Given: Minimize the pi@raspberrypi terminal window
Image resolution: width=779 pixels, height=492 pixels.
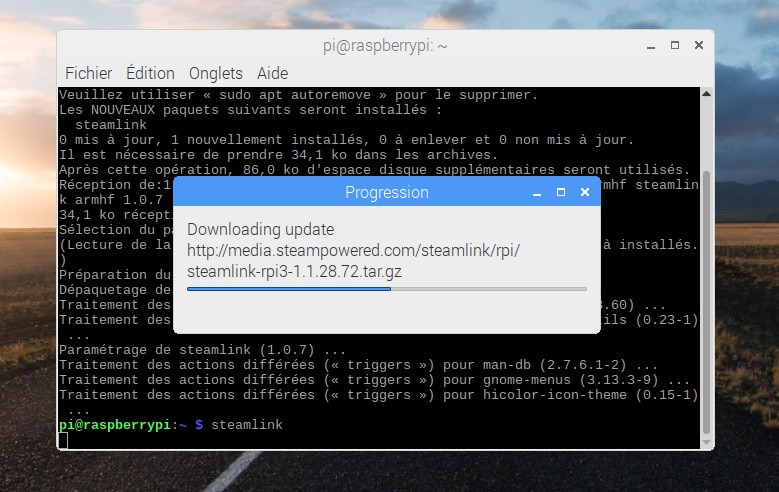Looking at the screenshot, I should (651, 46).
